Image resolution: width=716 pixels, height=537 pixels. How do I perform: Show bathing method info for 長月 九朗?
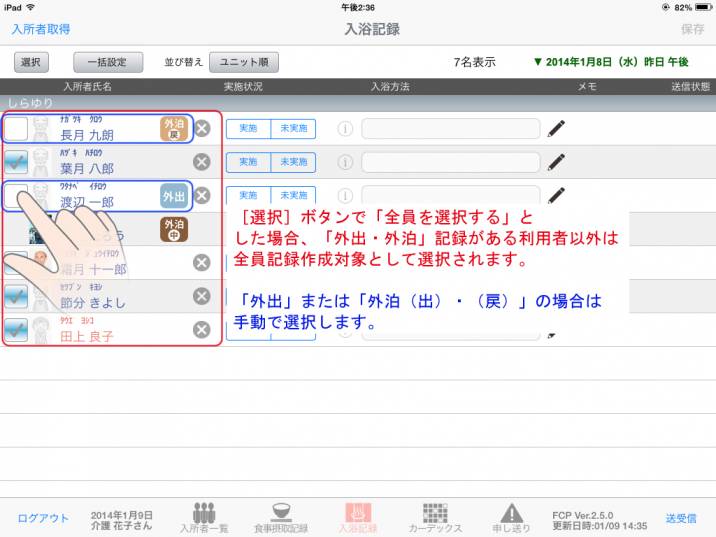(x=345, y=128)
